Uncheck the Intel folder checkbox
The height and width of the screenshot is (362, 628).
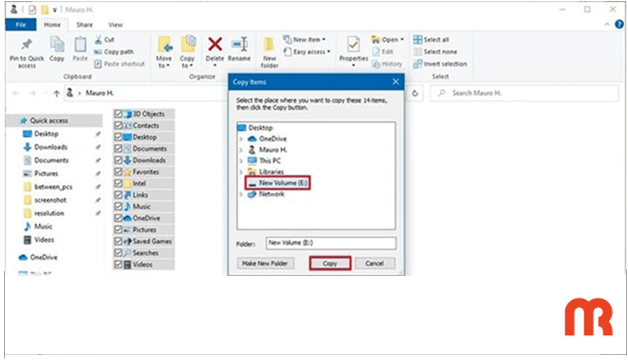pos(118,183)
